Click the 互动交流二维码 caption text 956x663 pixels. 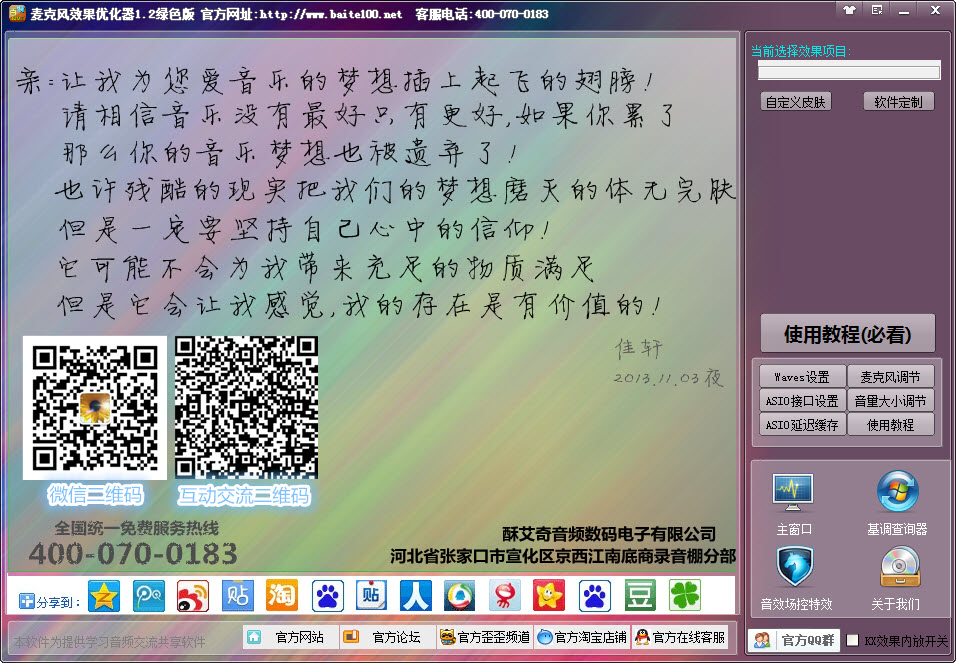[x=244, y=495]
